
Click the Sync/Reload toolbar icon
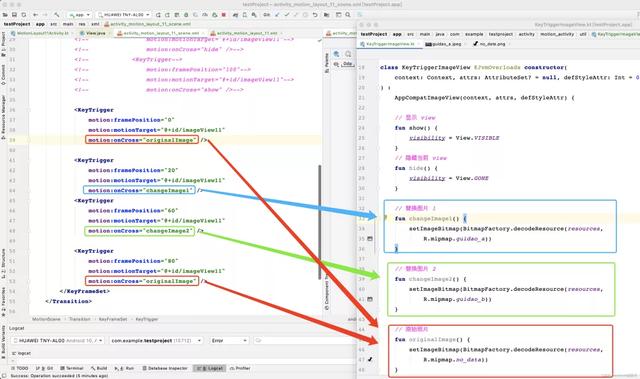point(24,15)
